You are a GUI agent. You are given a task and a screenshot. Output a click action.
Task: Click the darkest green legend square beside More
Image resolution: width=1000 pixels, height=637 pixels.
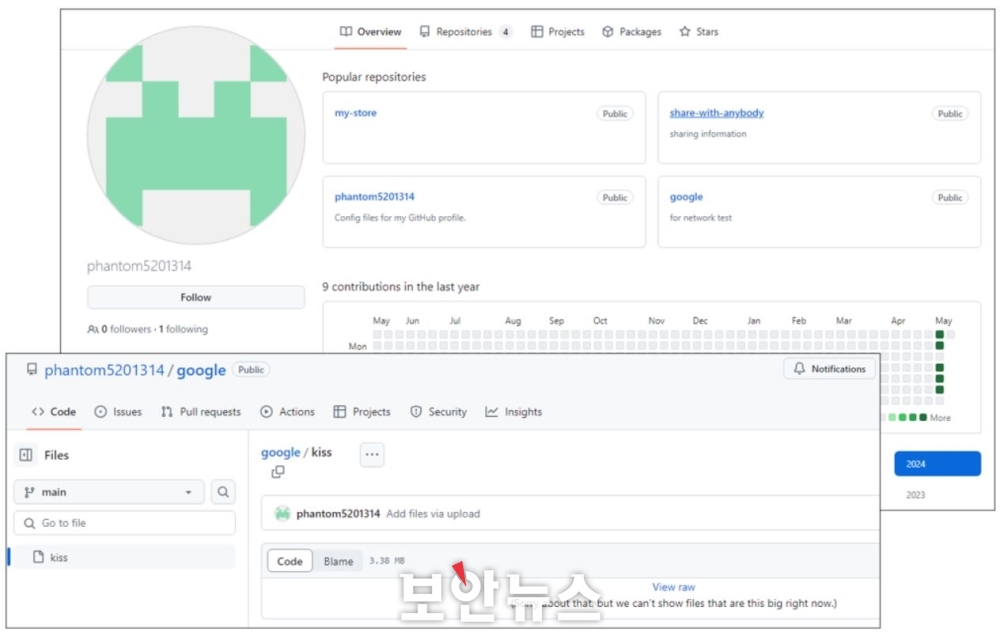(923, 418)
